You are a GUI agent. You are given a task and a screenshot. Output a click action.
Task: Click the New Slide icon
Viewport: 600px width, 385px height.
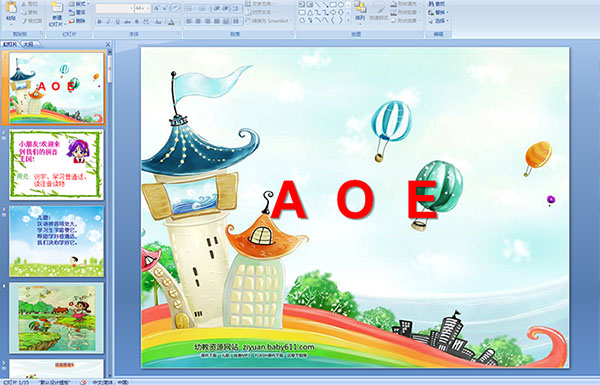point(57,8)
